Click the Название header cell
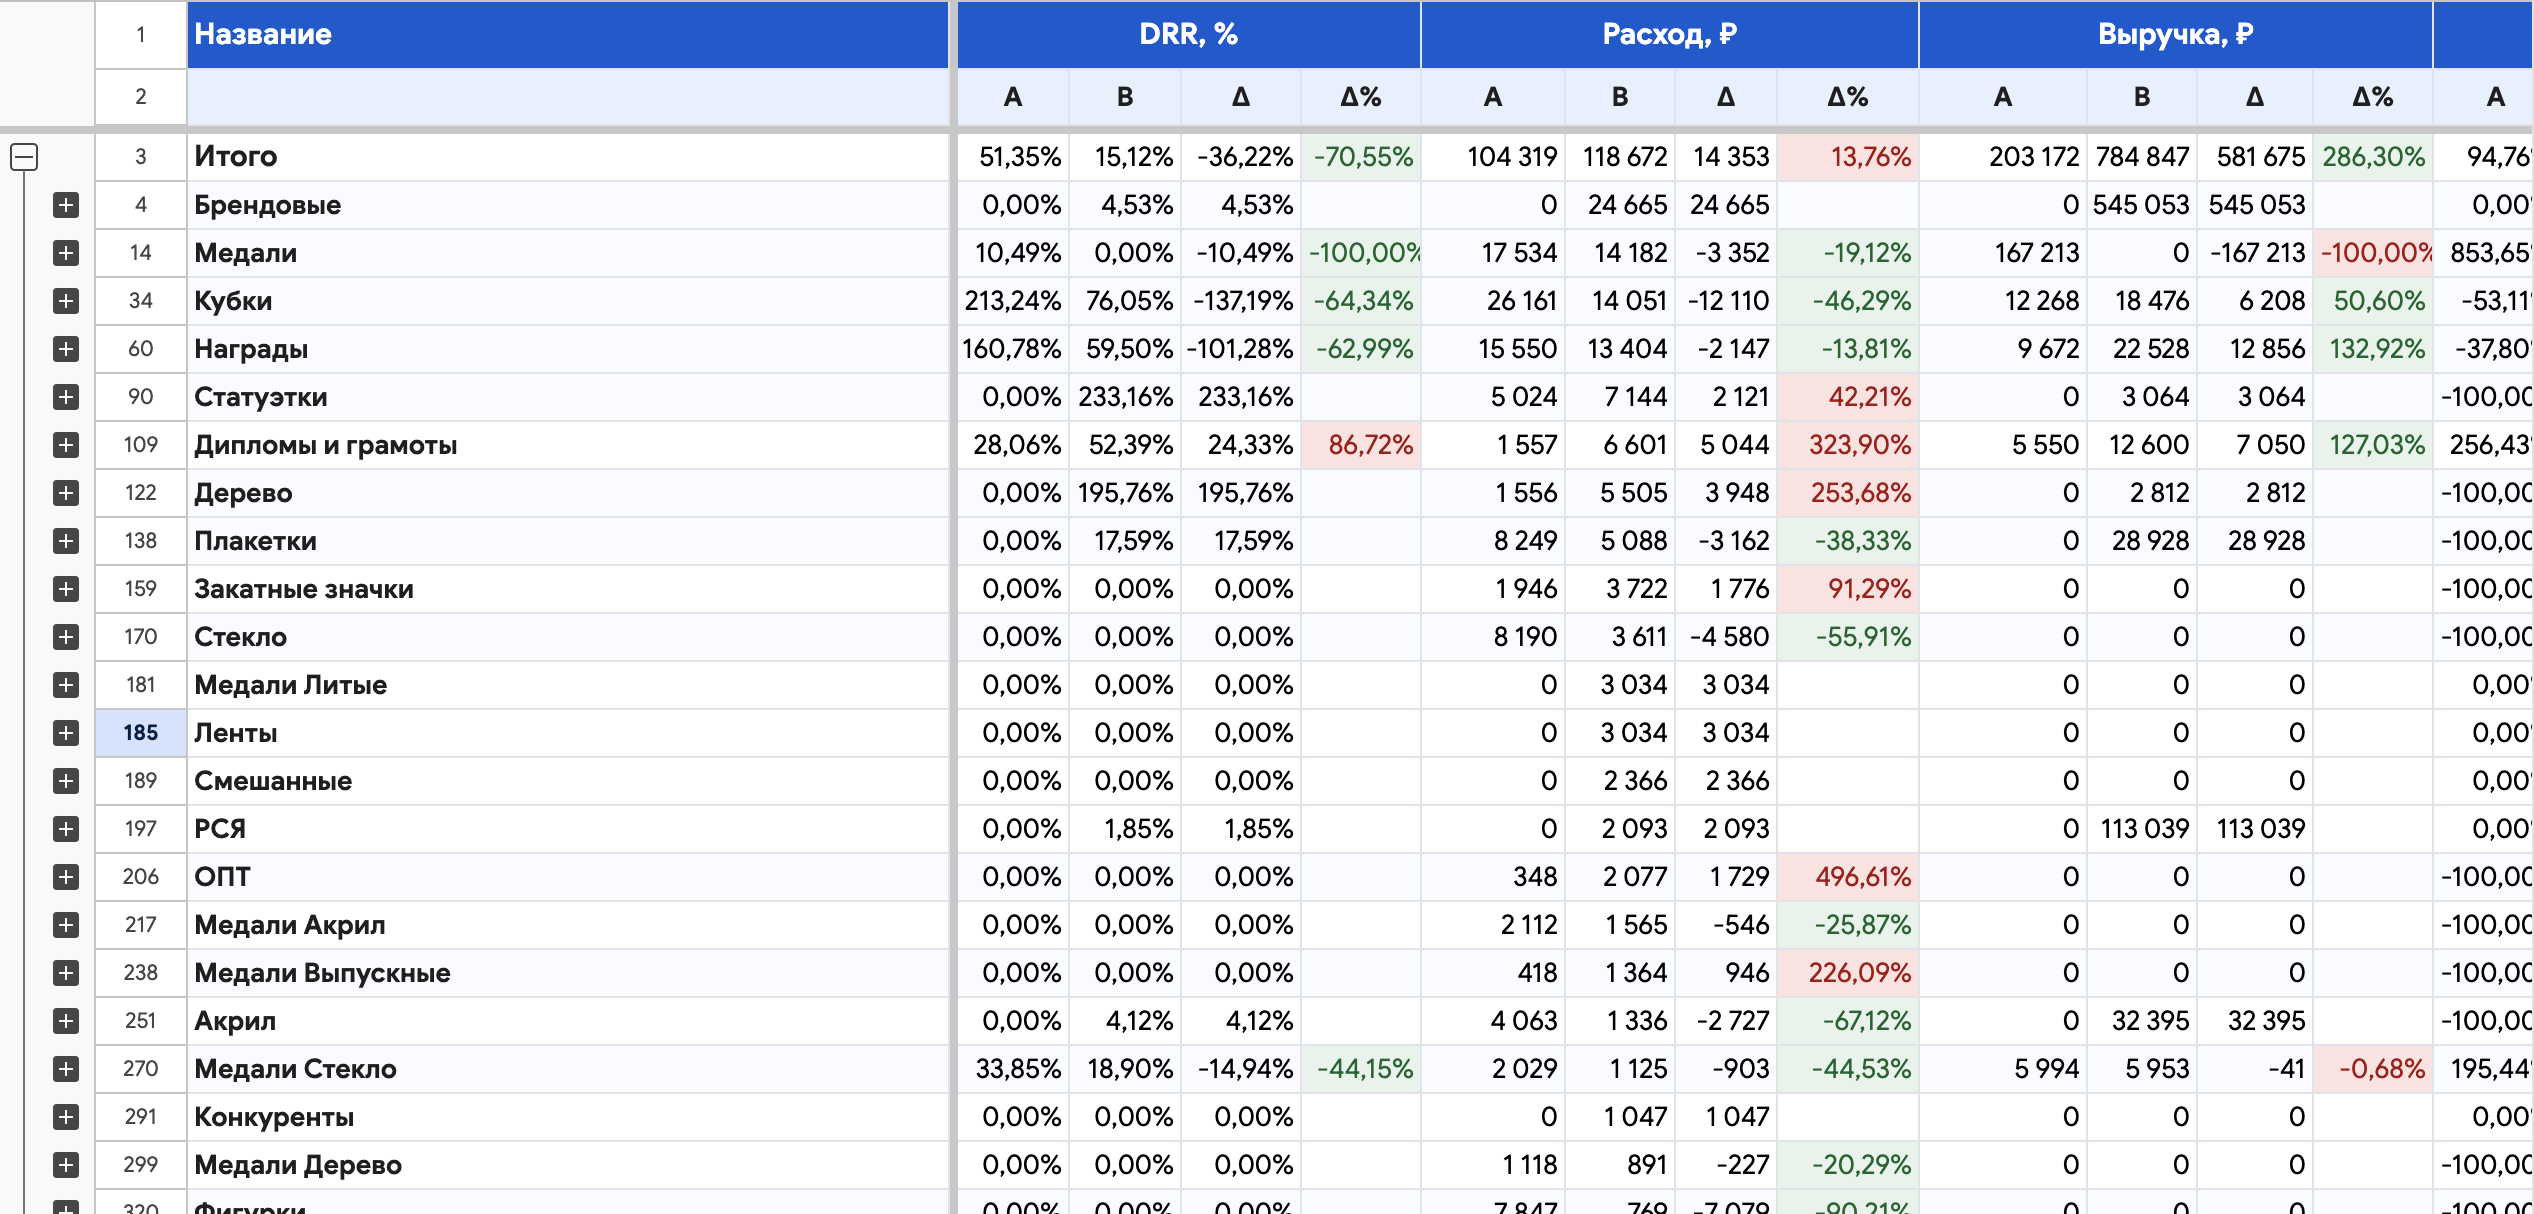This screenshot has width=2534, height=1214. point(568,34)
